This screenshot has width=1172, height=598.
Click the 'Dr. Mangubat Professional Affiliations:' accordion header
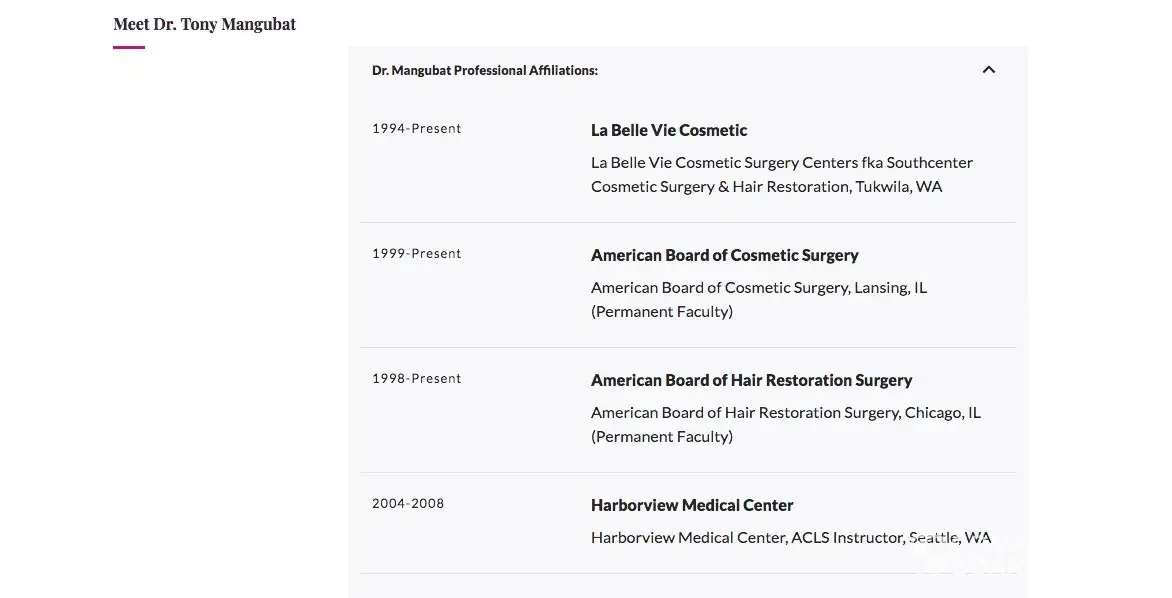(485, 71)
